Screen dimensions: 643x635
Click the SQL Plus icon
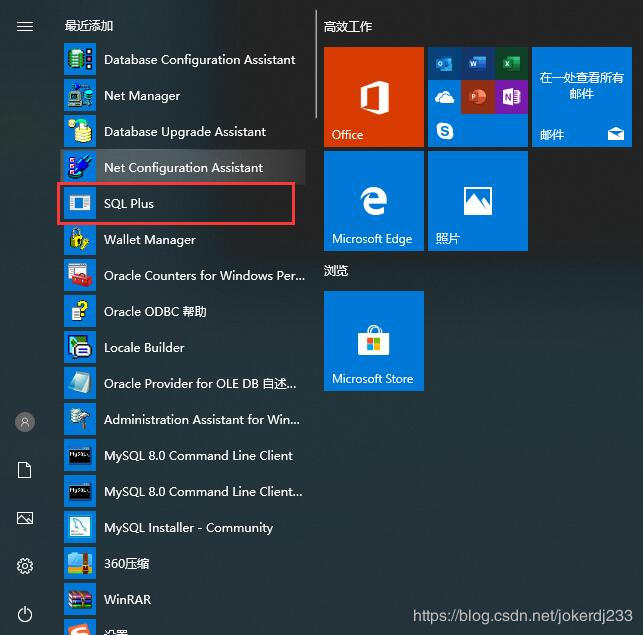tap(80, 203)
